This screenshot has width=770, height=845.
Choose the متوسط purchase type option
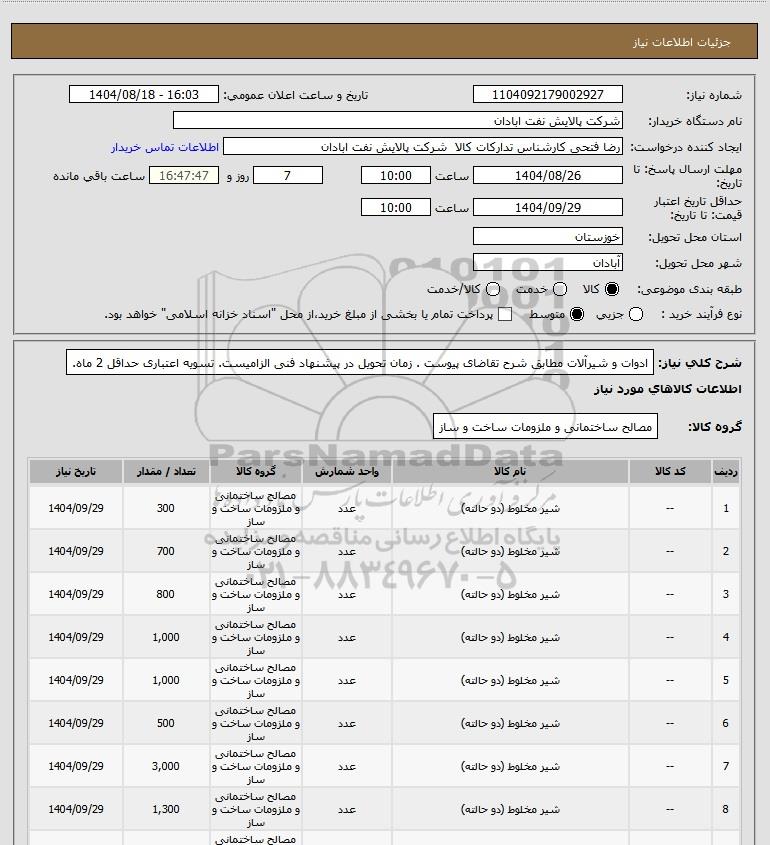(x=577, y=314)
